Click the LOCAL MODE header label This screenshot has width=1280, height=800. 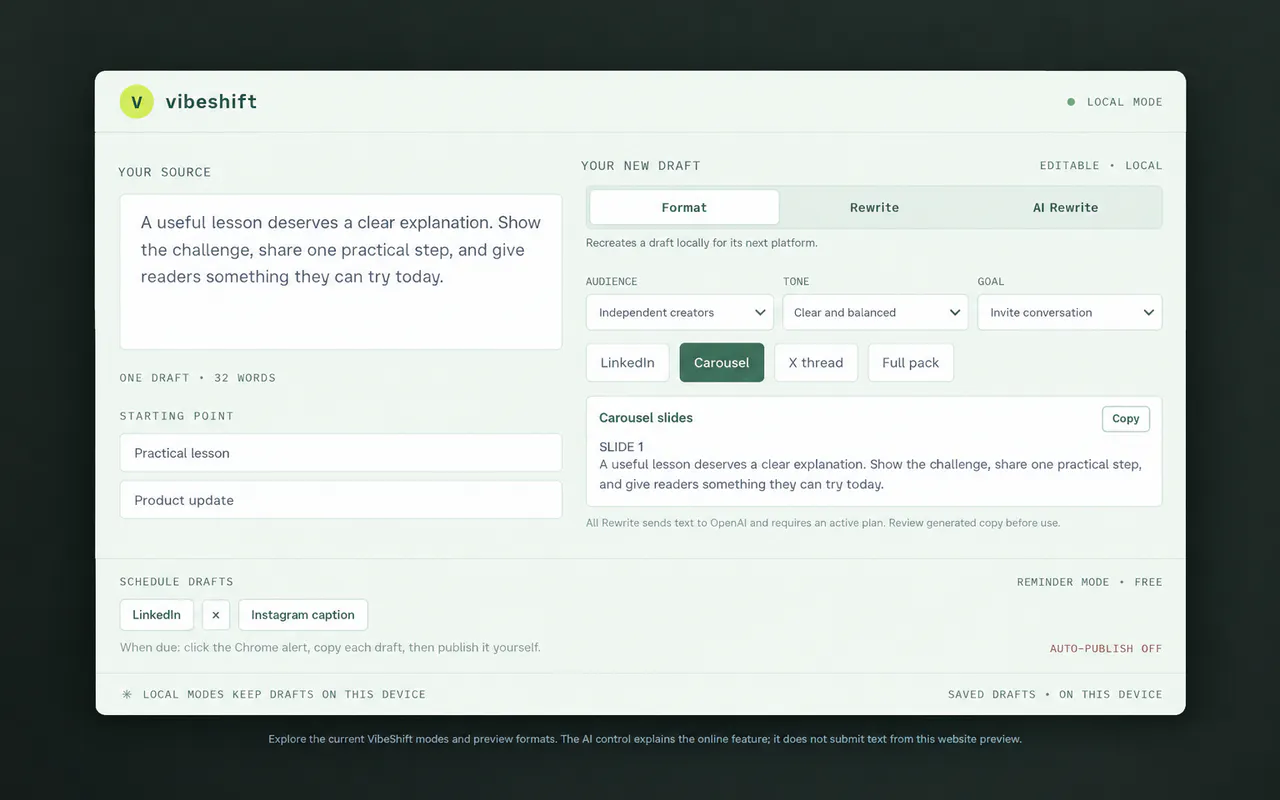pos(1125,102)
